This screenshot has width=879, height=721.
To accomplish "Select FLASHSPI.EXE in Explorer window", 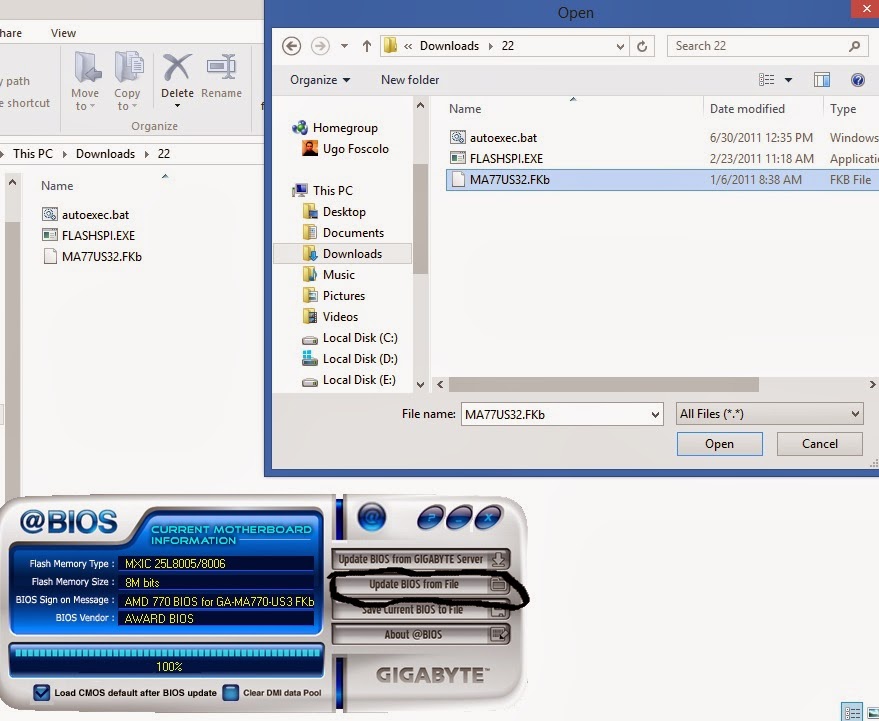I will coord(89,235).
